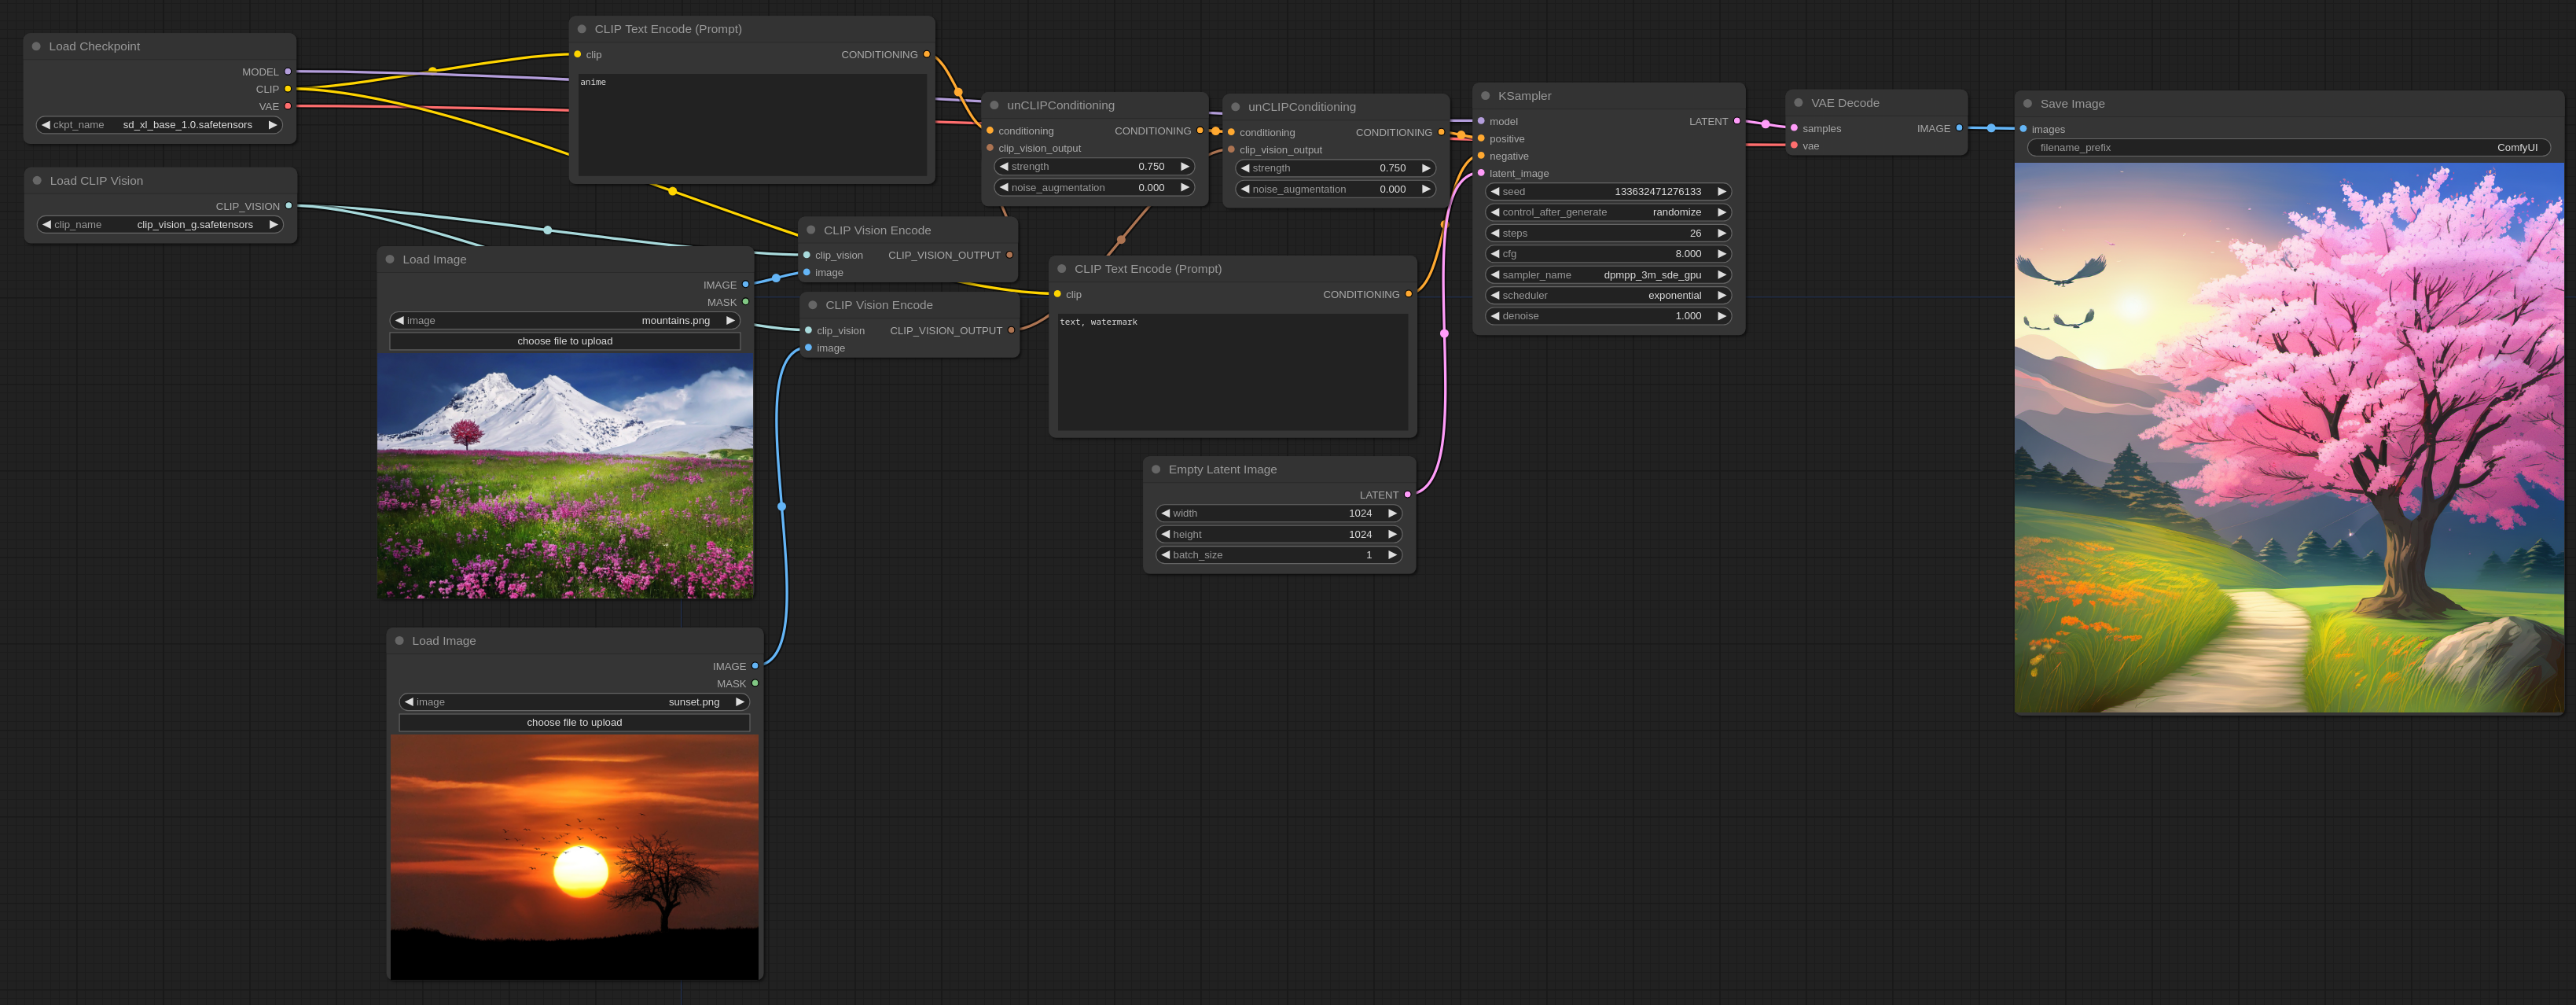Click choose file to upload under sunset.png
The width and height of the screenshot is (2576, 1005).
click(574, 722)
